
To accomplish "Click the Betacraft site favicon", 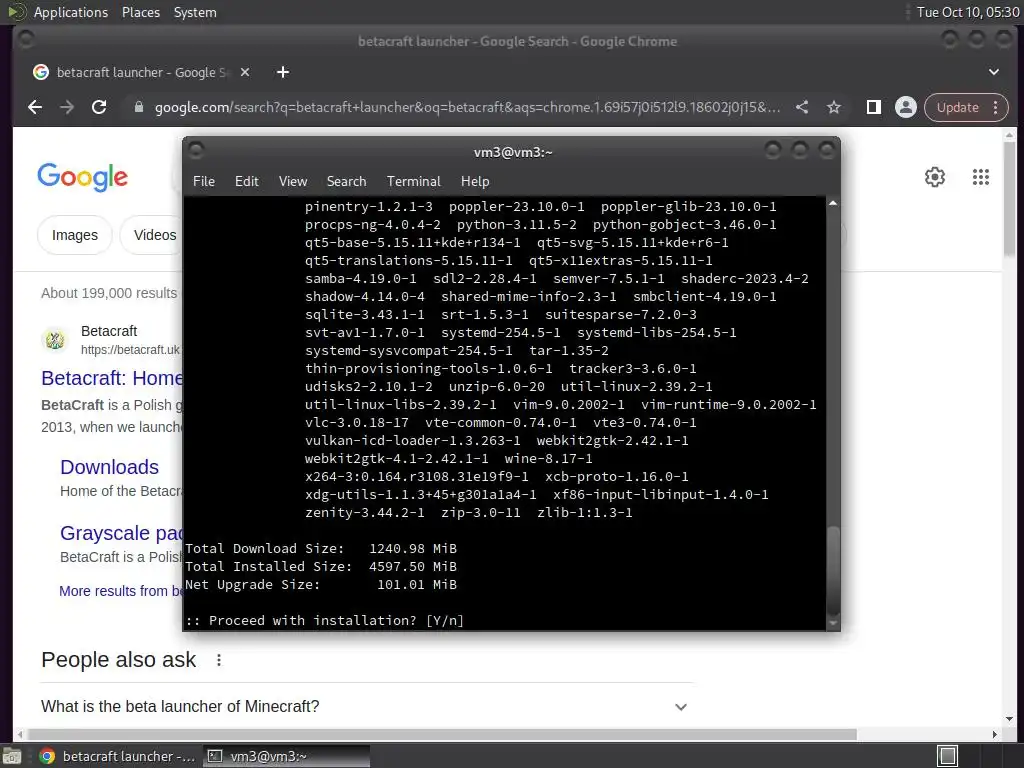I will [55, 340].
